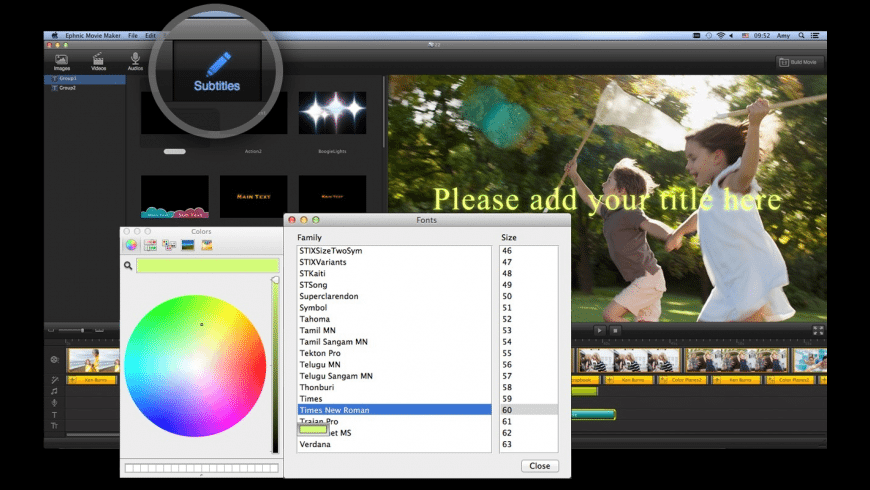Set font size to 55
The height and width of the screenshot is (490, 870).
tap(528, 353)
